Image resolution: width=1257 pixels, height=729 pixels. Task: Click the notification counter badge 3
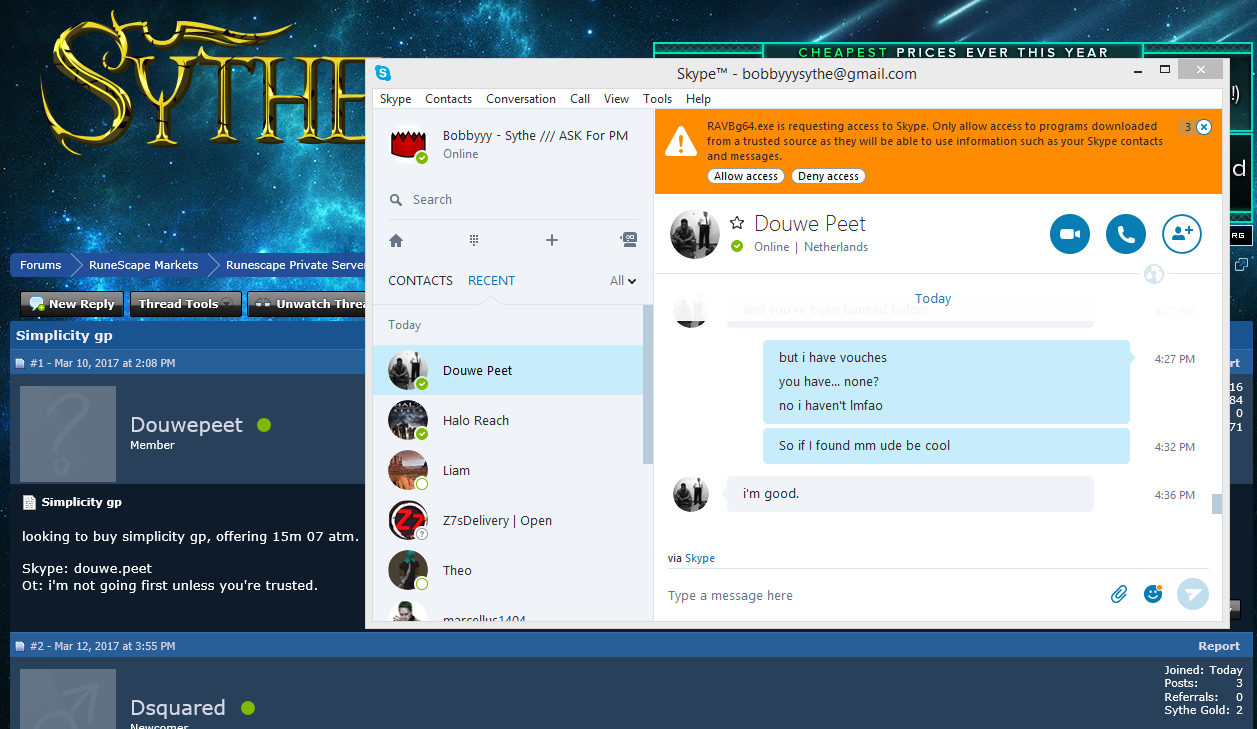click(x=1186, y=127)
